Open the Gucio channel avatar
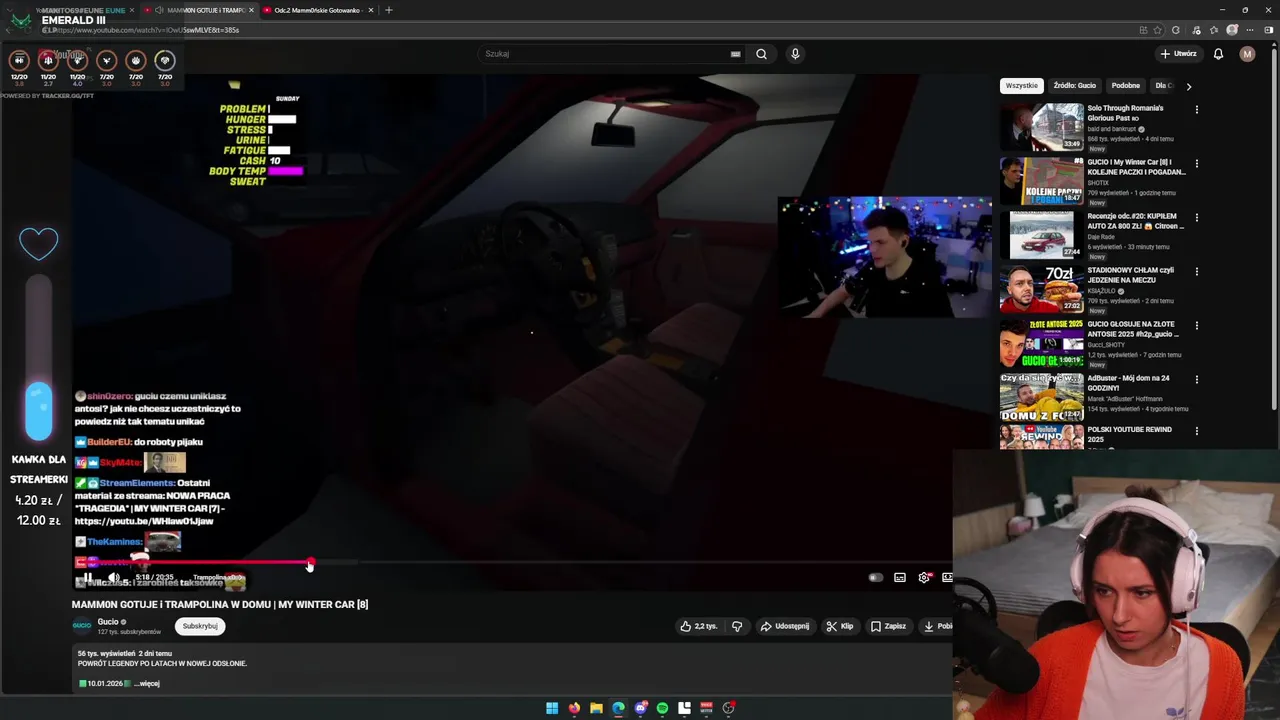 82,626
